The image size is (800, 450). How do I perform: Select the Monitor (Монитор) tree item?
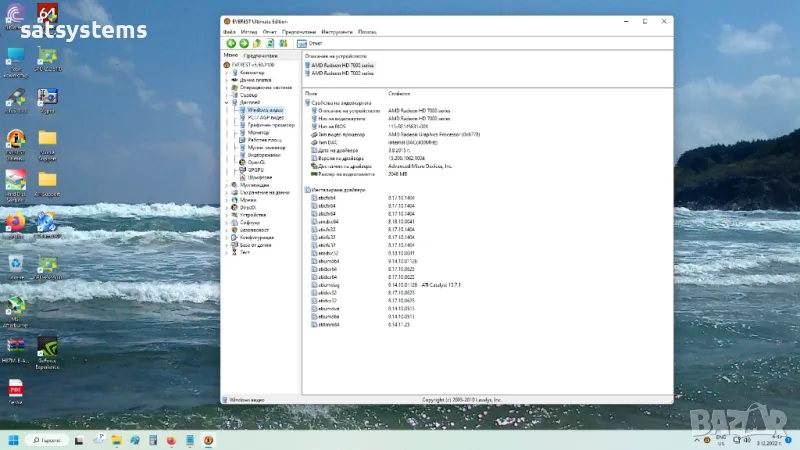point(258,132)
